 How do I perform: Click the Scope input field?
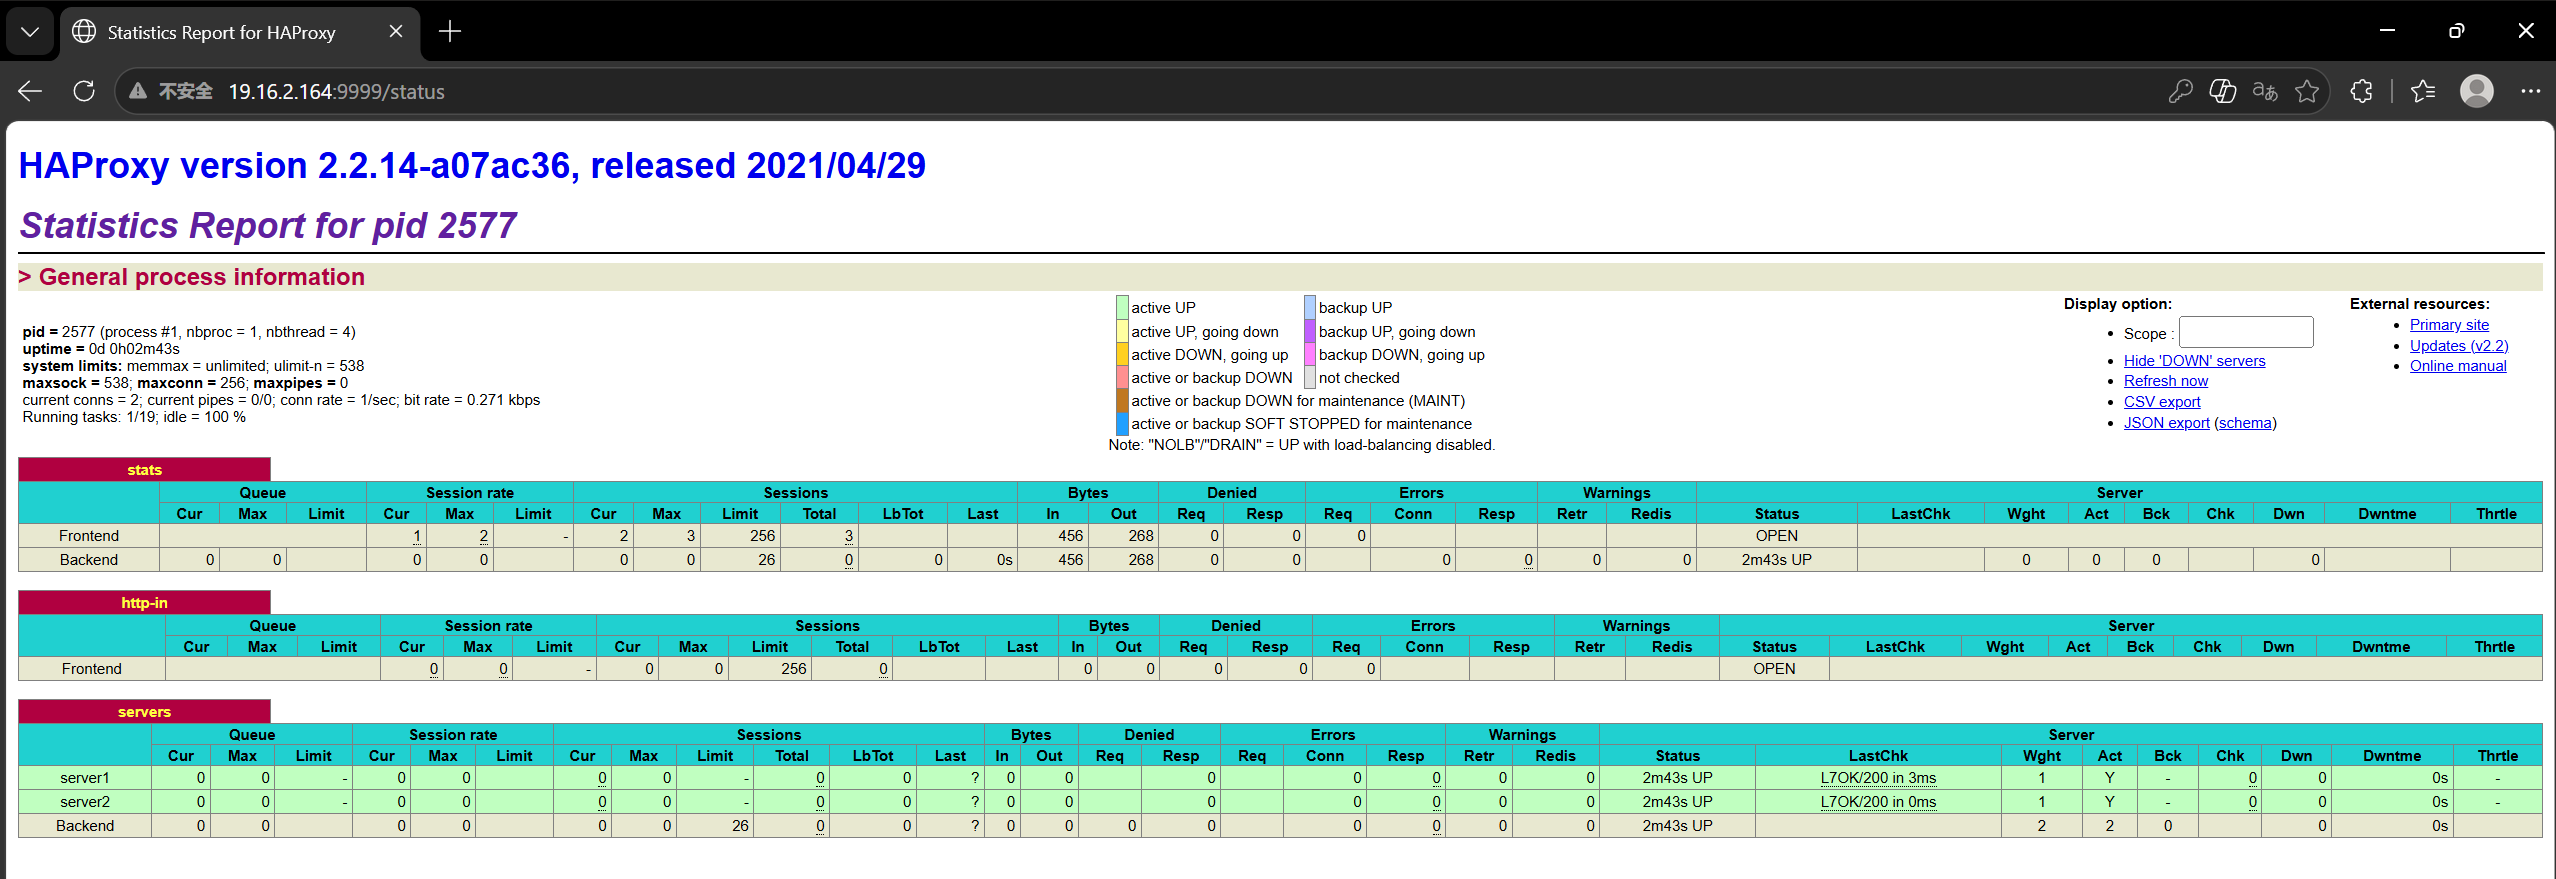pyautogui.click(x=2246, y=332)
